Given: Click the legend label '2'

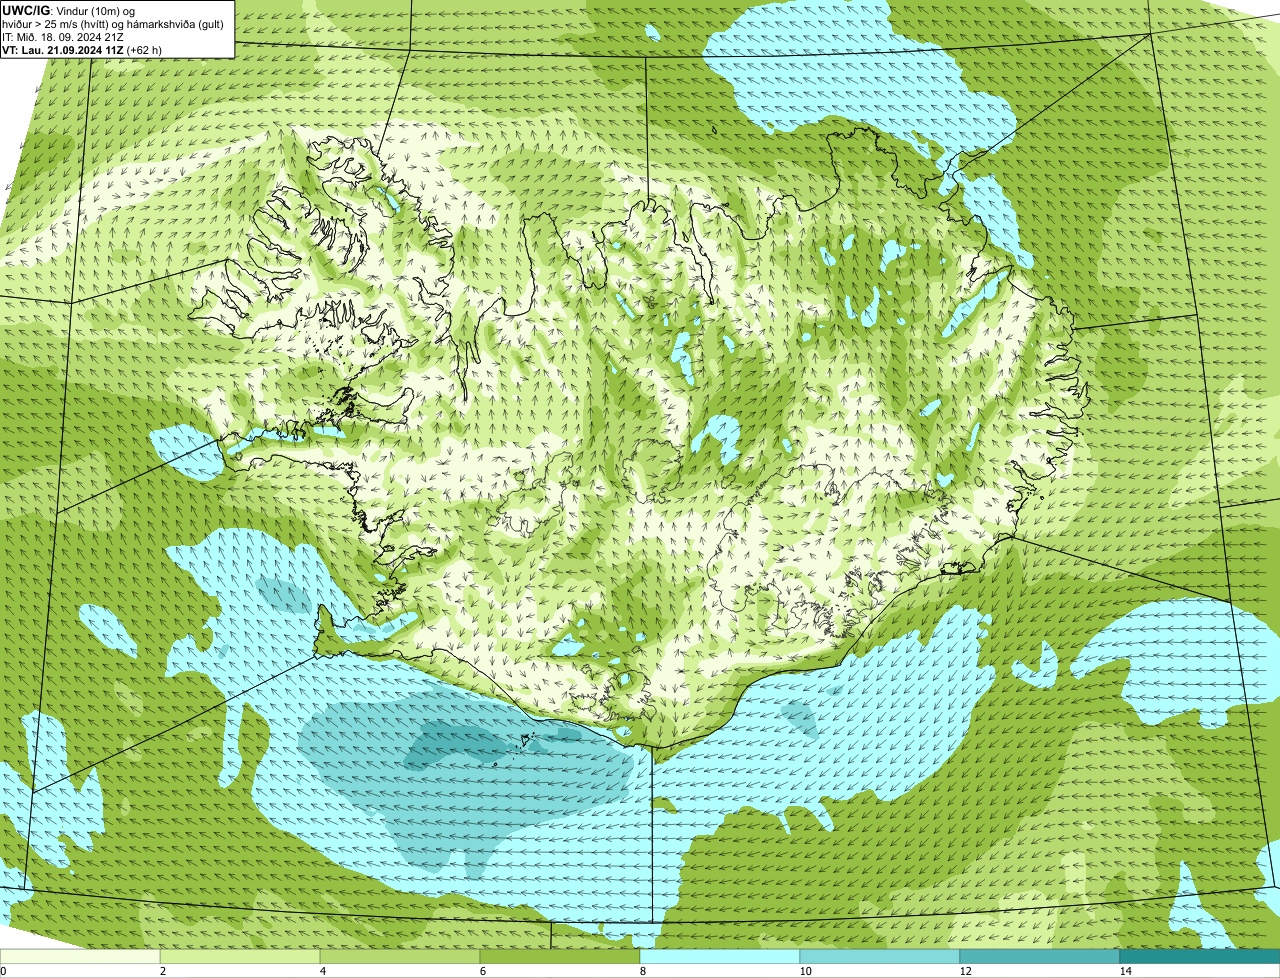Looking at the screenshot, I should click(162, 971).
